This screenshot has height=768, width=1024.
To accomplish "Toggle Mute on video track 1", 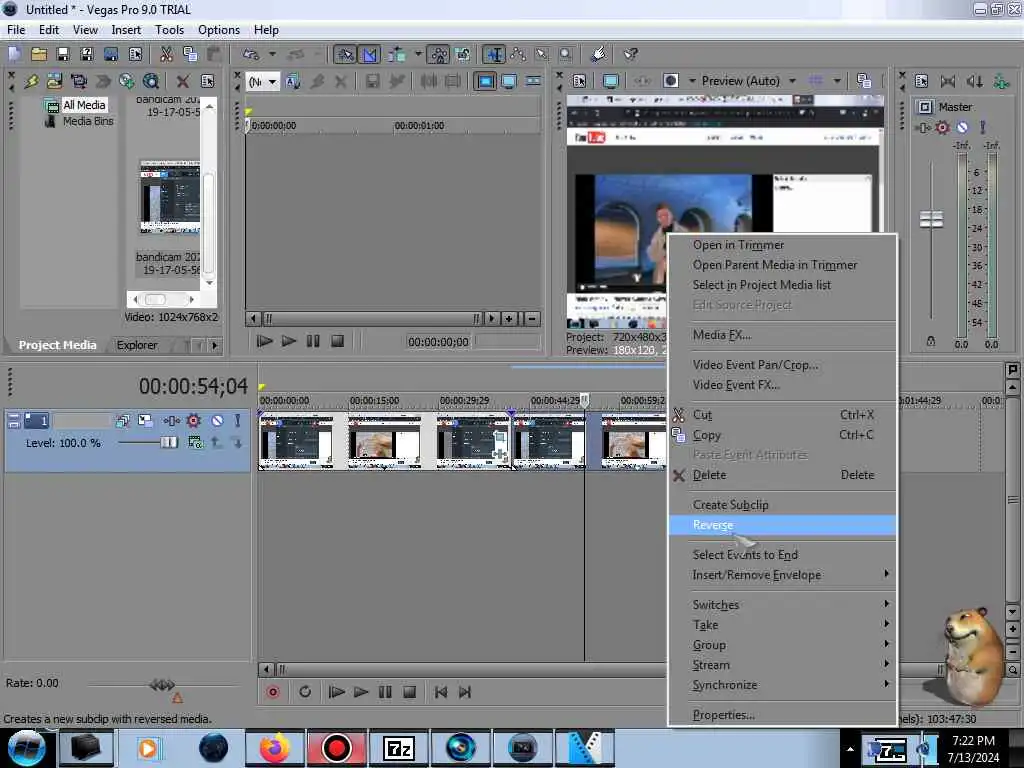I will click(217, 421).
